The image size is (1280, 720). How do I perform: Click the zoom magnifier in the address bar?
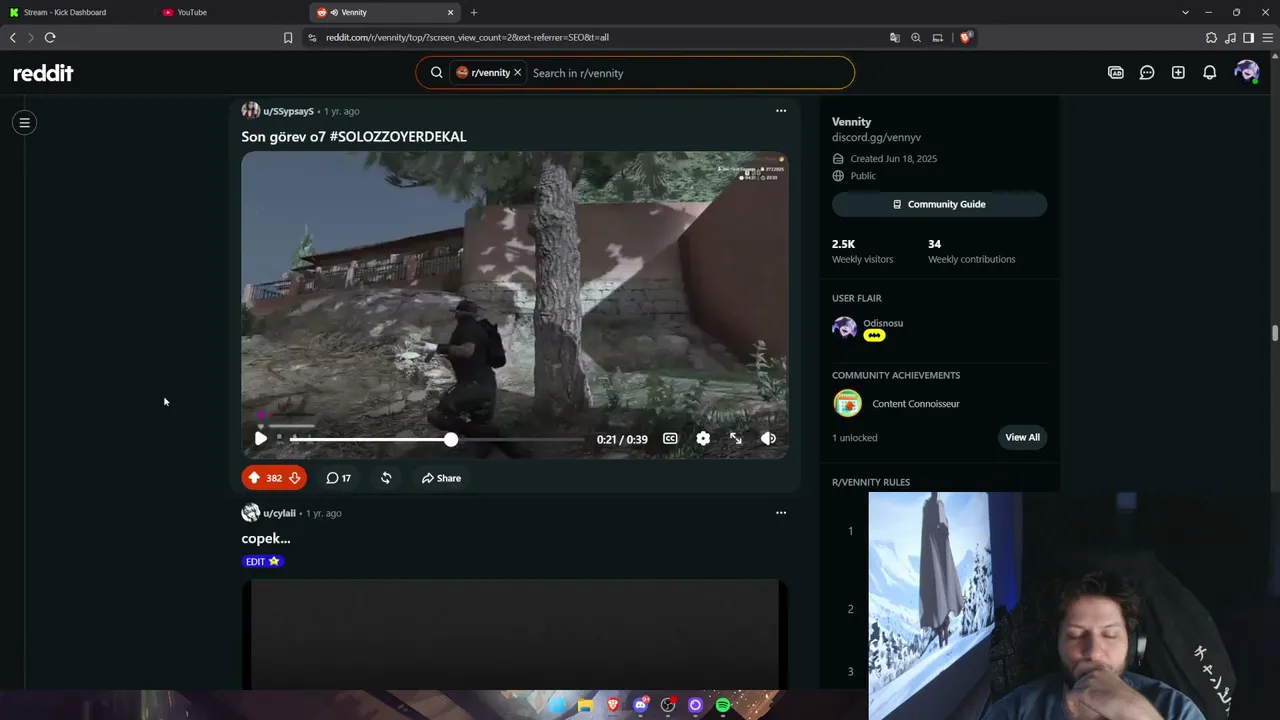click(x=916, y=37)
